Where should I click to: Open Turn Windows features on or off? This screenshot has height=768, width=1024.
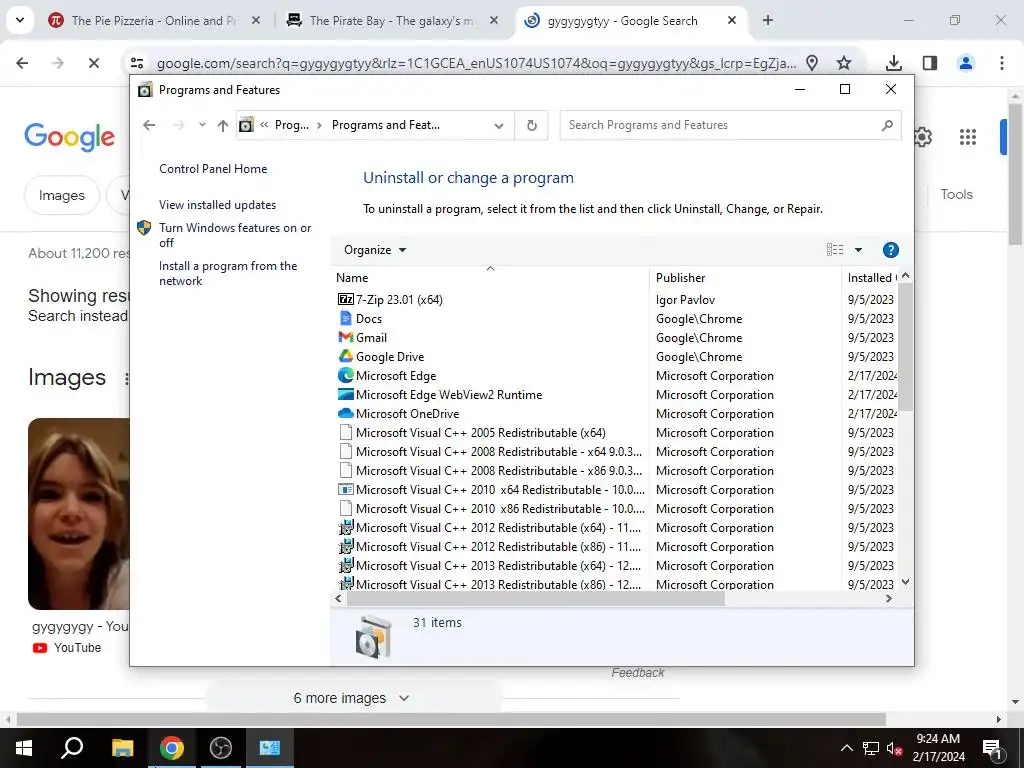(x=235, y=234)
